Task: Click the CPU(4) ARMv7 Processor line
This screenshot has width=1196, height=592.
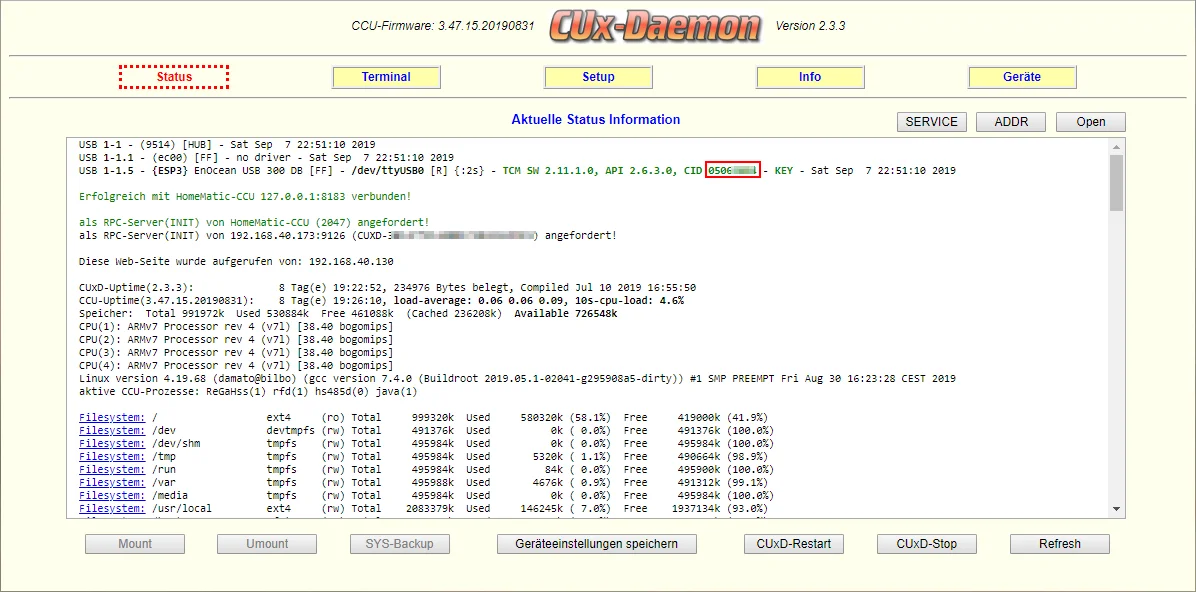Action: click(x=236, y=365)
